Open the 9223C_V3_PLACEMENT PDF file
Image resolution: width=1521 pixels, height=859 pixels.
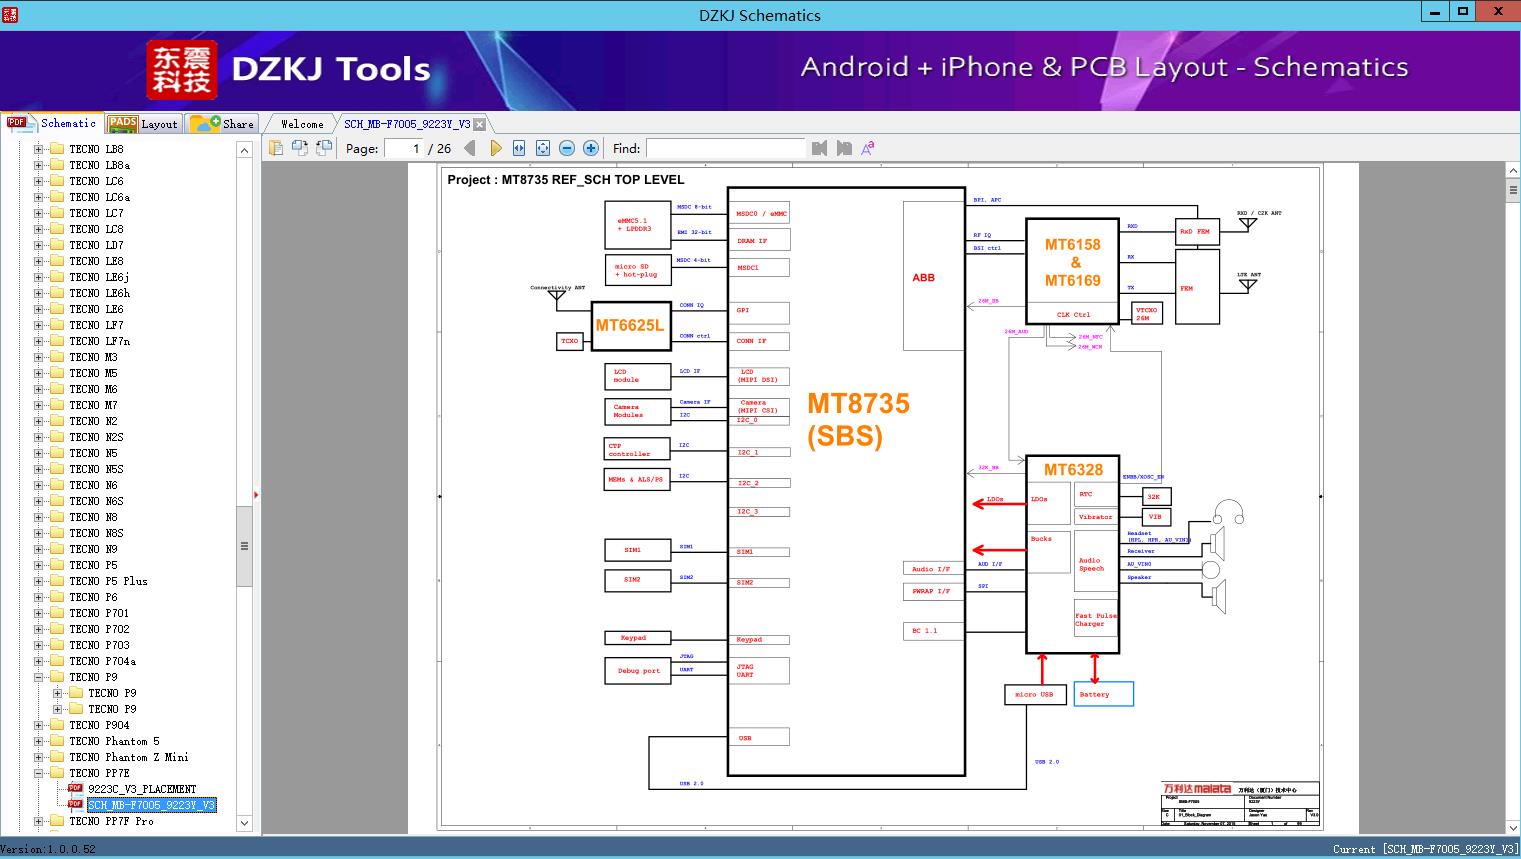[141, 789]
